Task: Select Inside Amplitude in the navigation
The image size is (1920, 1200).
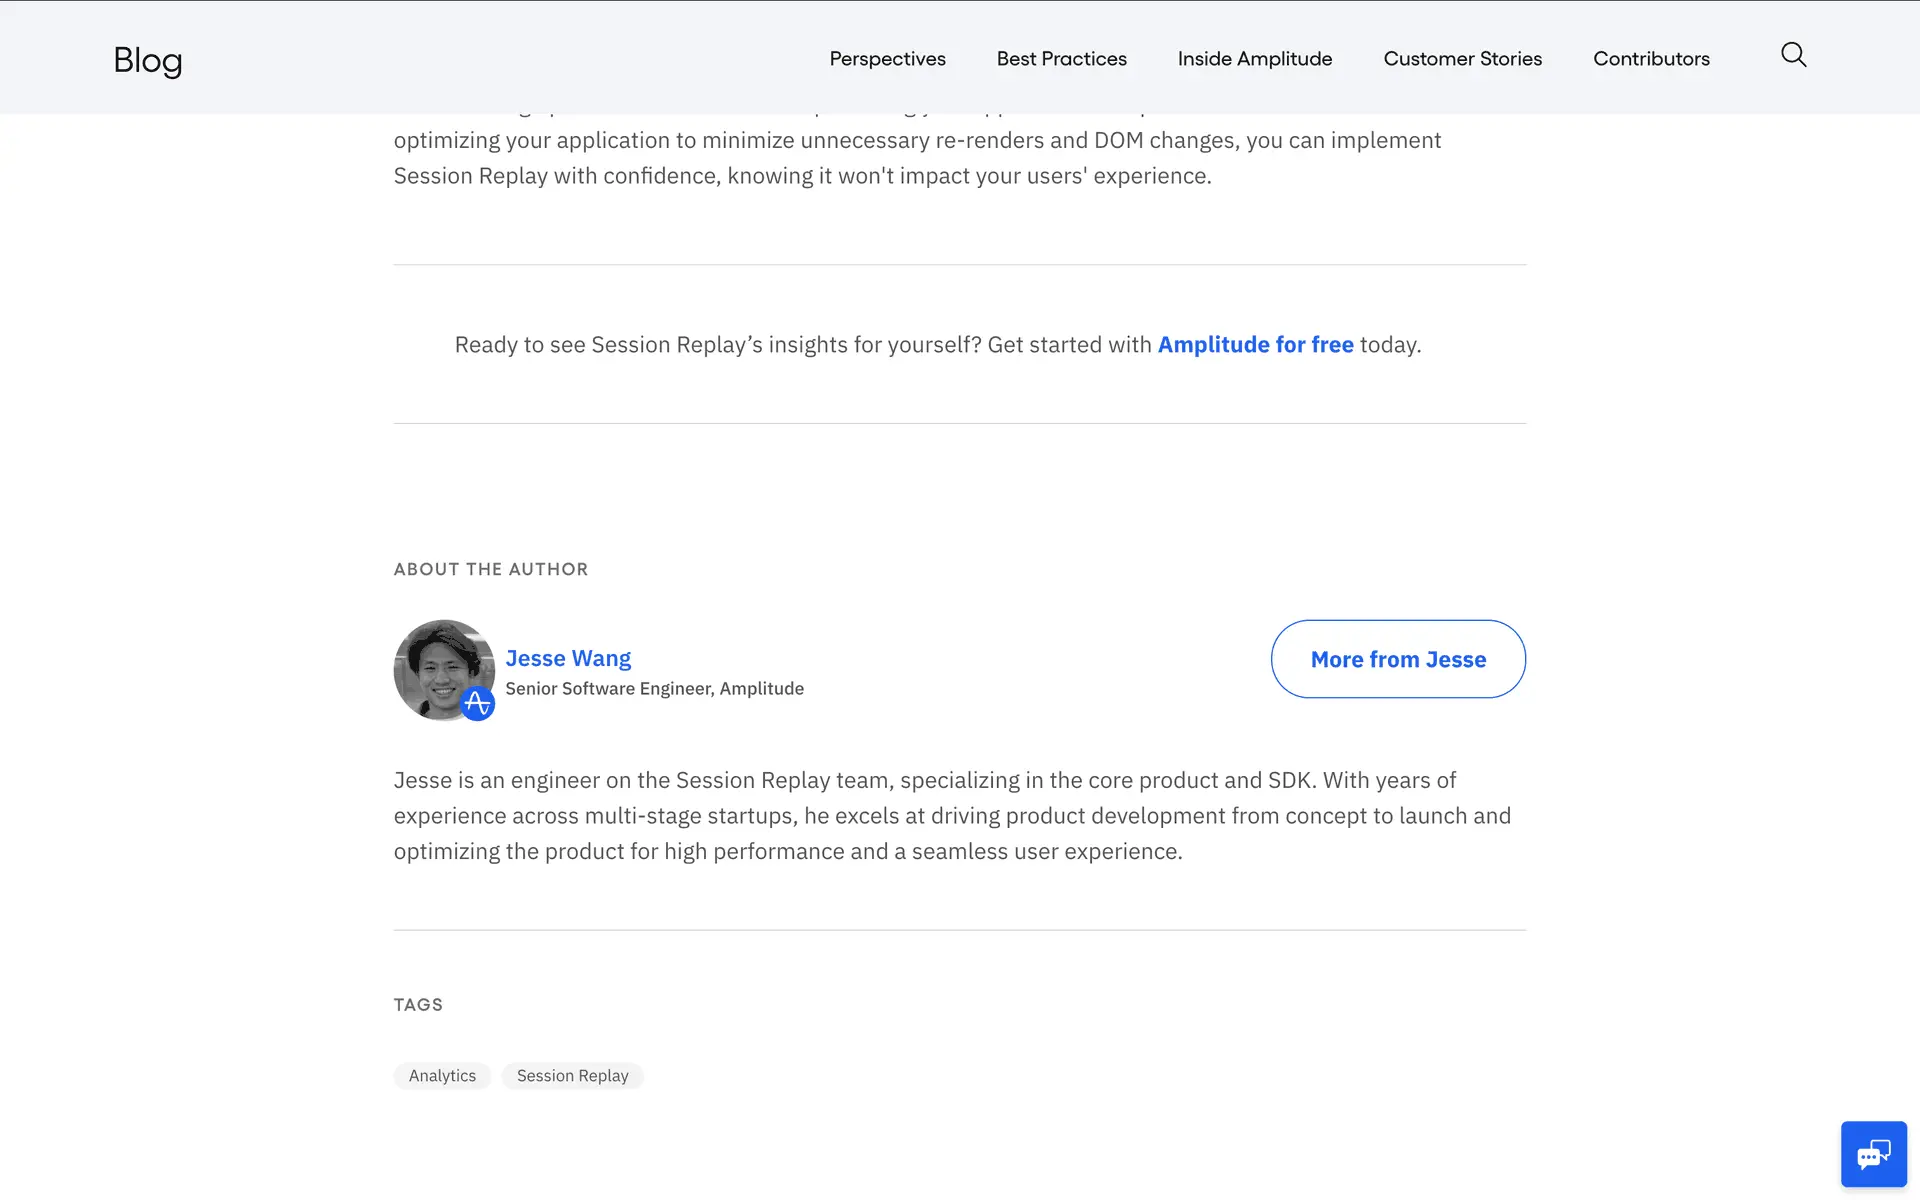Action: [x=1254, y=59]
